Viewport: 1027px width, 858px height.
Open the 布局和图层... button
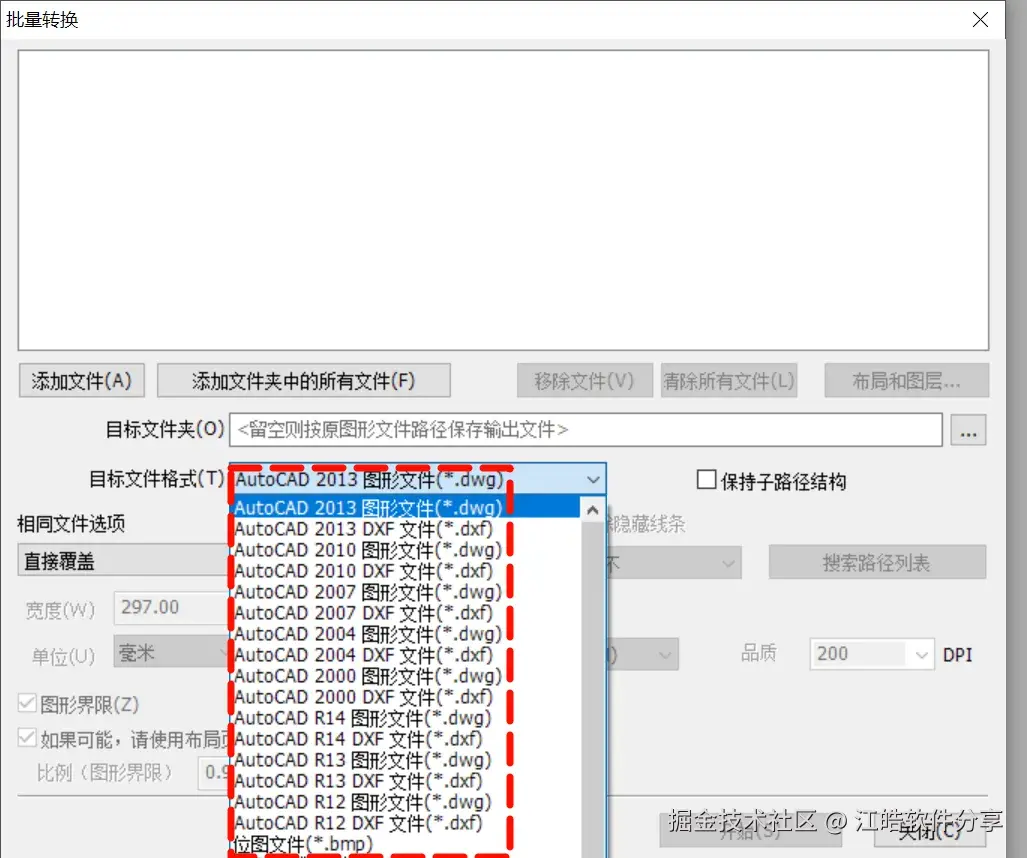click(906, 381)
